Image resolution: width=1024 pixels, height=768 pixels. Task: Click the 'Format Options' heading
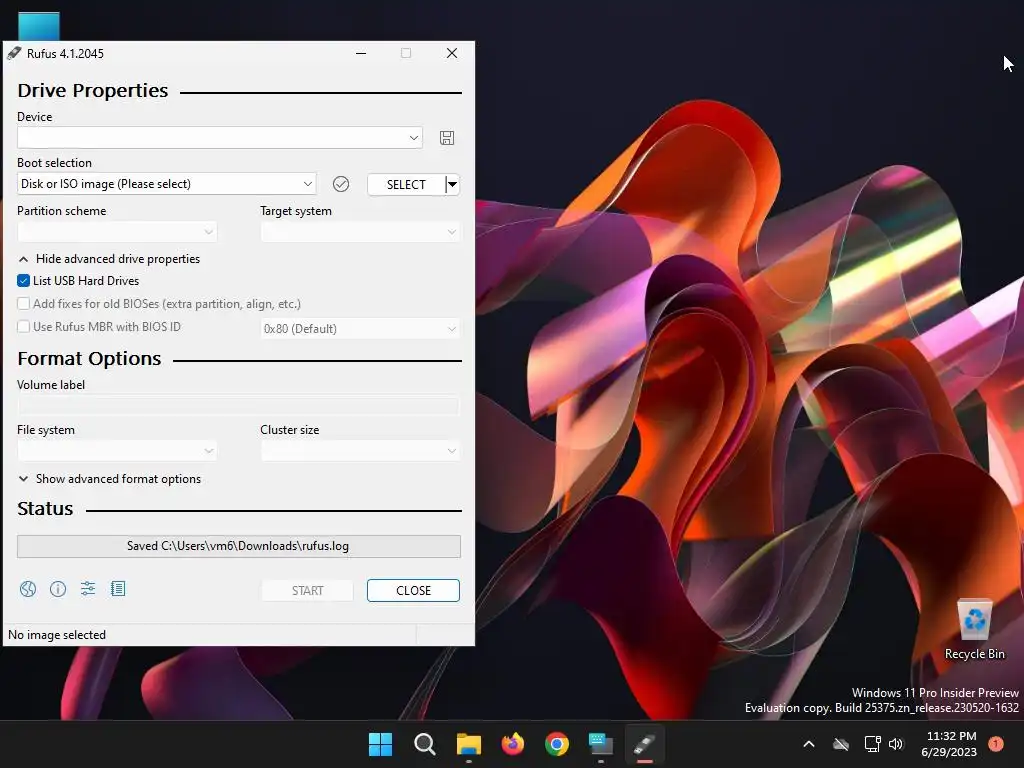[x=89, y=359]
